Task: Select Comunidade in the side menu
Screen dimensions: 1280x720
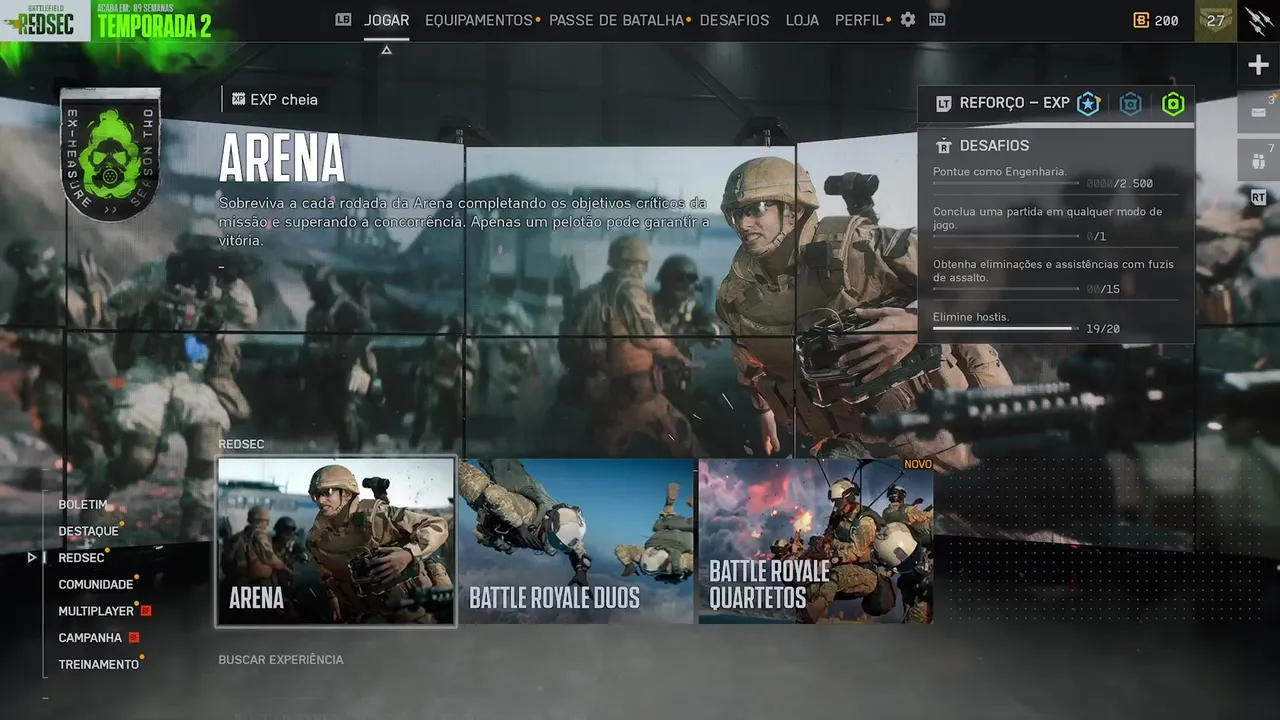Action: (95, 584)
